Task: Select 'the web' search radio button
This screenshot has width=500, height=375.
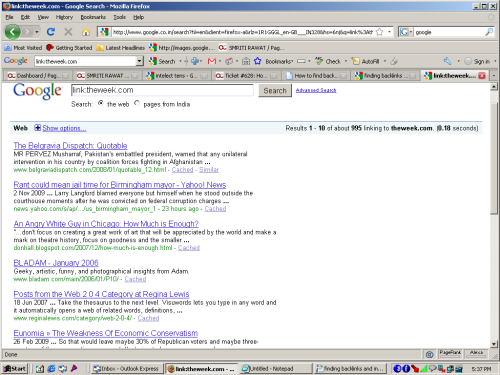Action: (101, 103)
